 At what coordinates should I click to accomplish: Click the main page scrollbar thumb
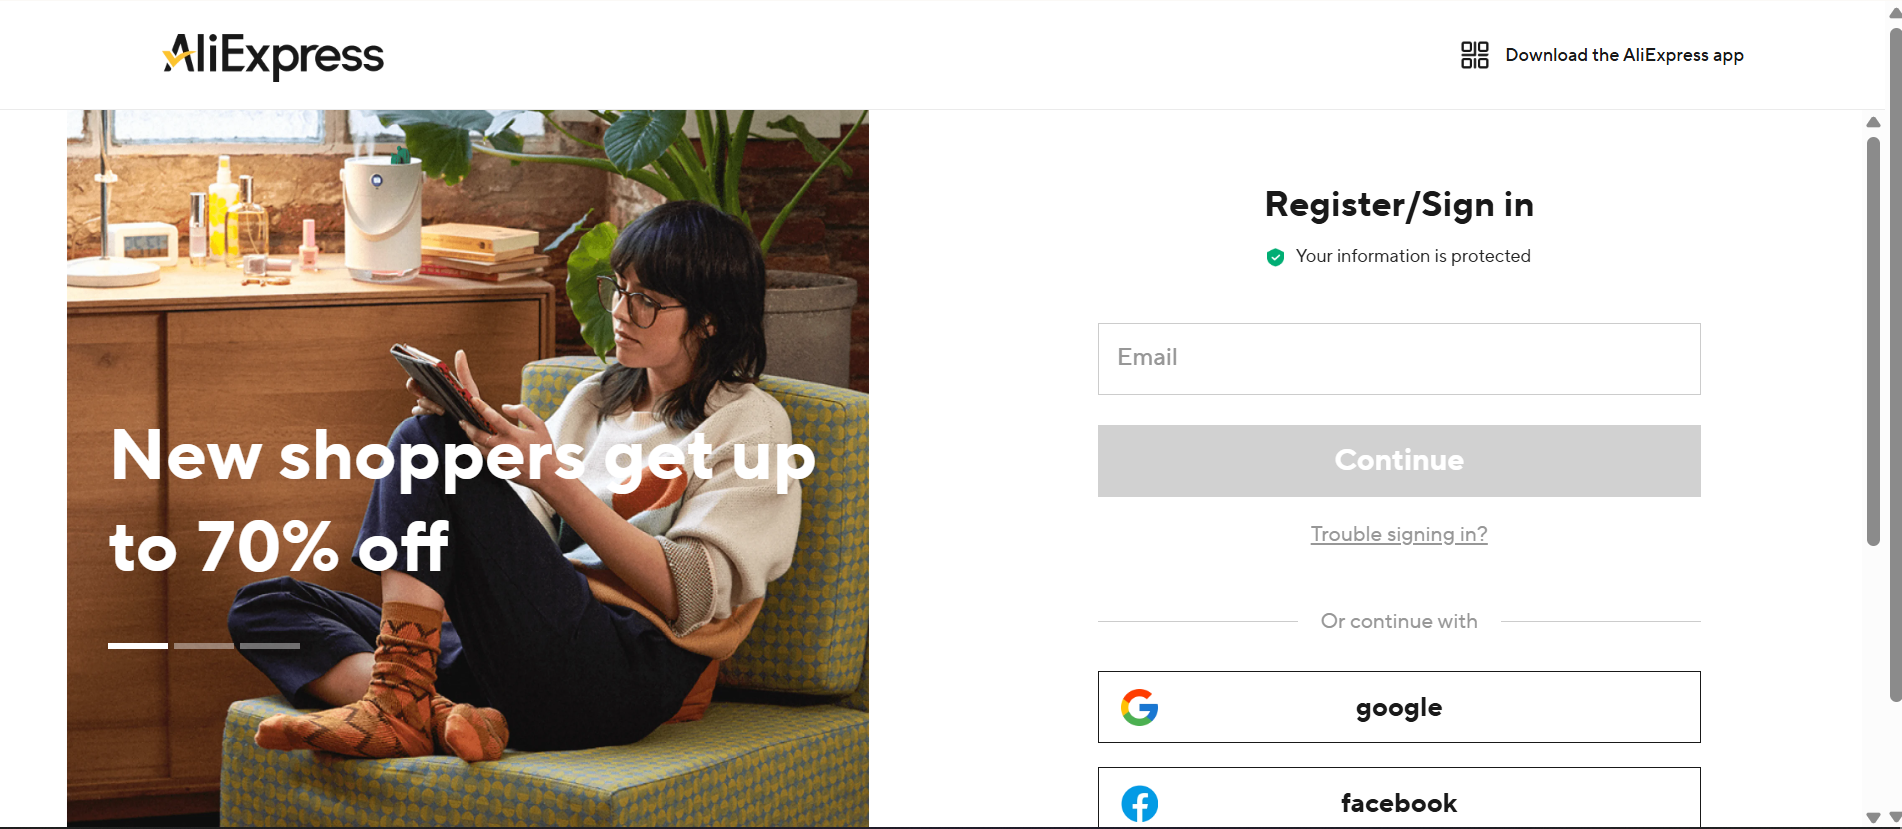click(1894, 360)
